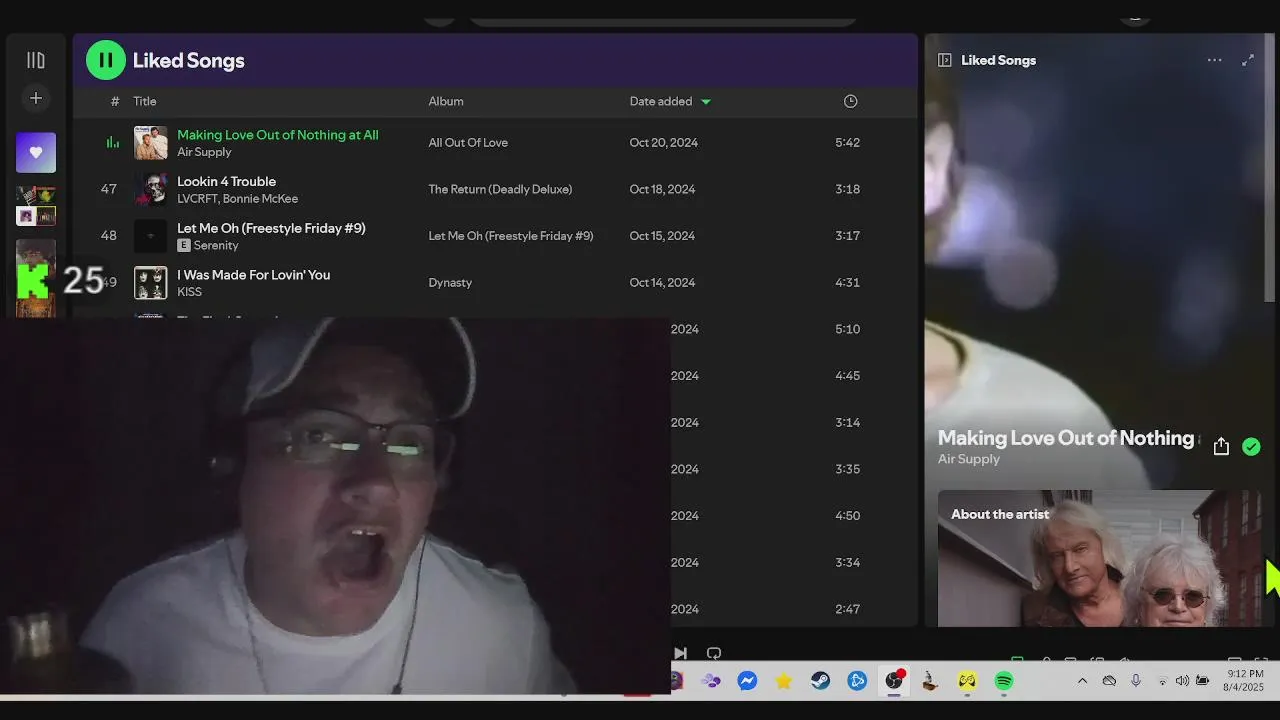Screen dimensions: 1280x720
Task: Select track Let Me Oh (Freestyle Friday #9)
Action: click(x=271, y=228)
